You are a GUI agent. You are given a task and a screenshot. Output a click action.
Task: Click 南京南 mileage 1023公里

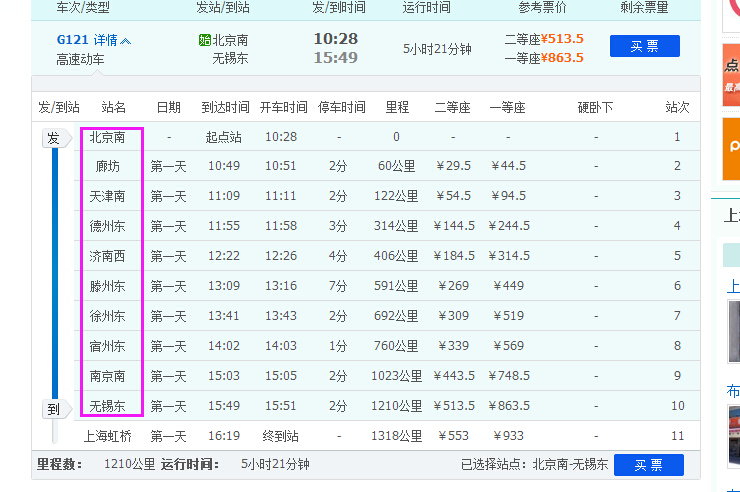(x=396, y=376)
